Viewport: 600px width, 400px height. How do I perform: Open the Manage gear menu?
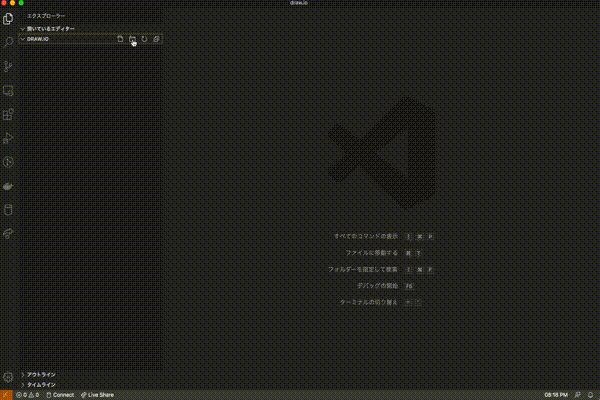pyautogui.click(x=8, y=377)
